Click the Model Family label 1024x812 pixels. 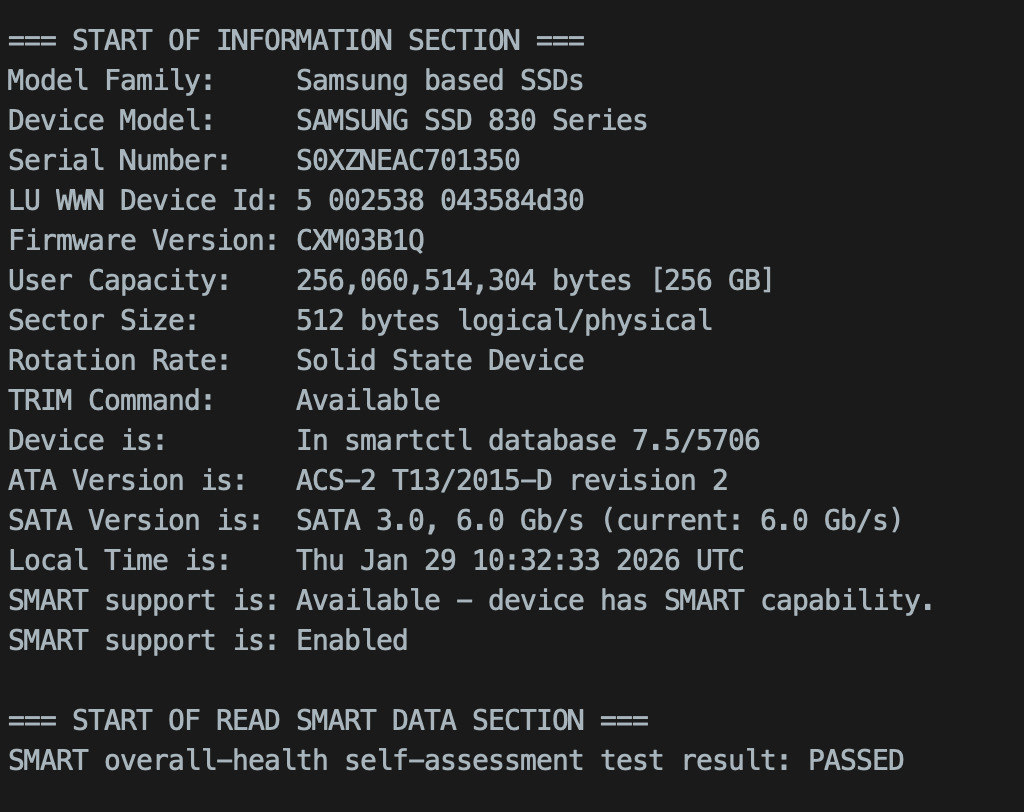point(110,80)
